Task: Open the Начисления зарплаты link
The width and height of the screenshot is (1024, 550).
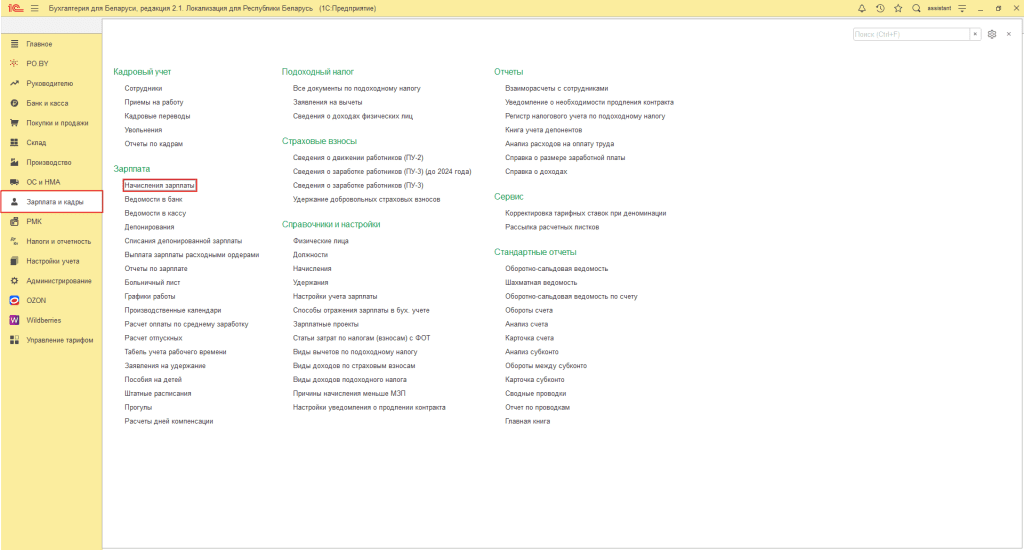Action: pyautogui.click(x=159, y=185)
